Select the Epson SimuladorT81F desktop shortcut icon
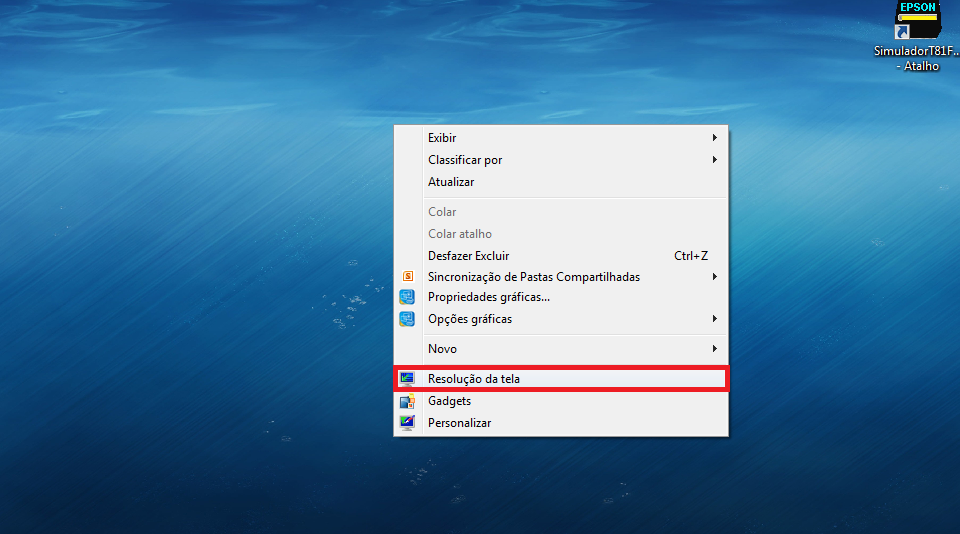Screen dimensions: 960x534 917,20
